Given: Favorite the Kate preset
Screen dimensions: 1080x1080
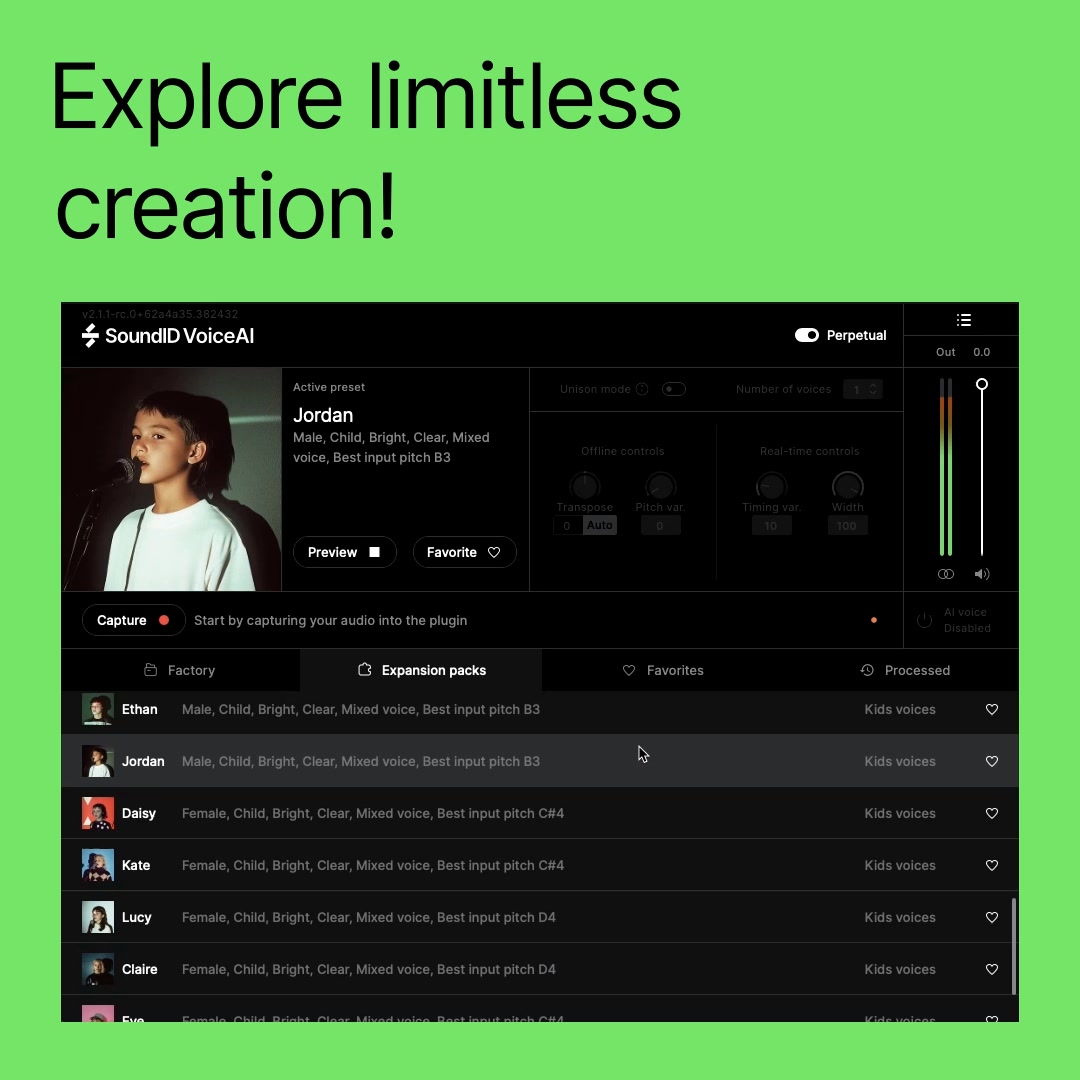Looking at the screenshot, I should coord(991,865).
